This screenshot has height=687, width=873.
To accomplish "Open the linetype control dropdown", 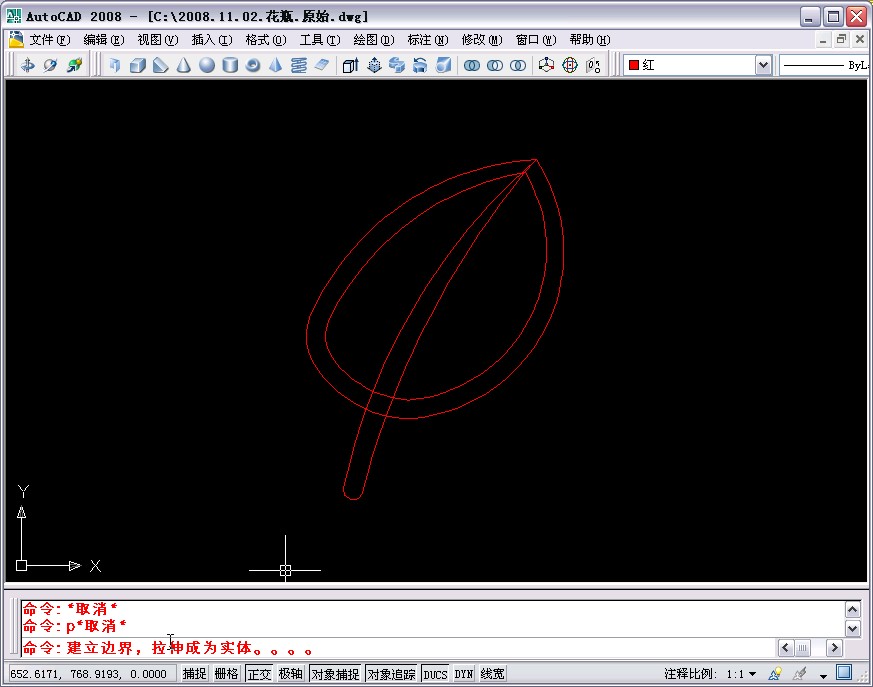I will pyautogui.click(x=823, y=65).
